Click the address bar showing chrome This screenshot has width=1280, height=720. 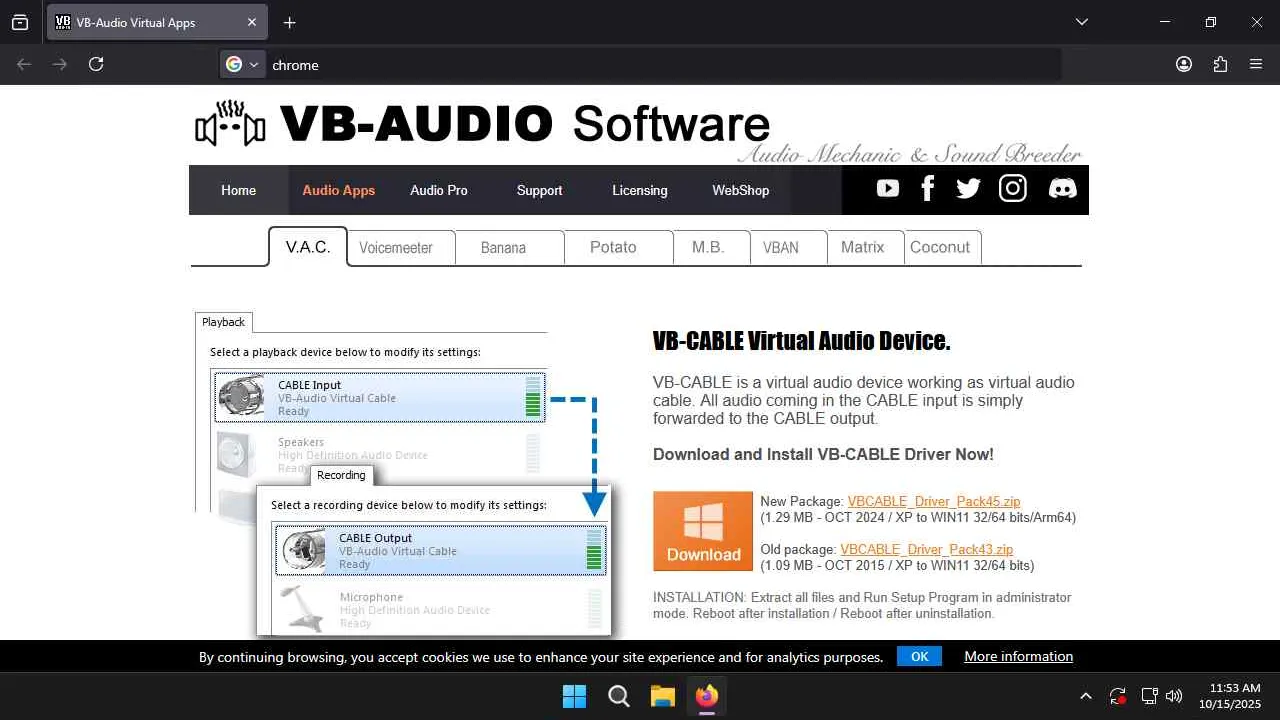point(640,64)
